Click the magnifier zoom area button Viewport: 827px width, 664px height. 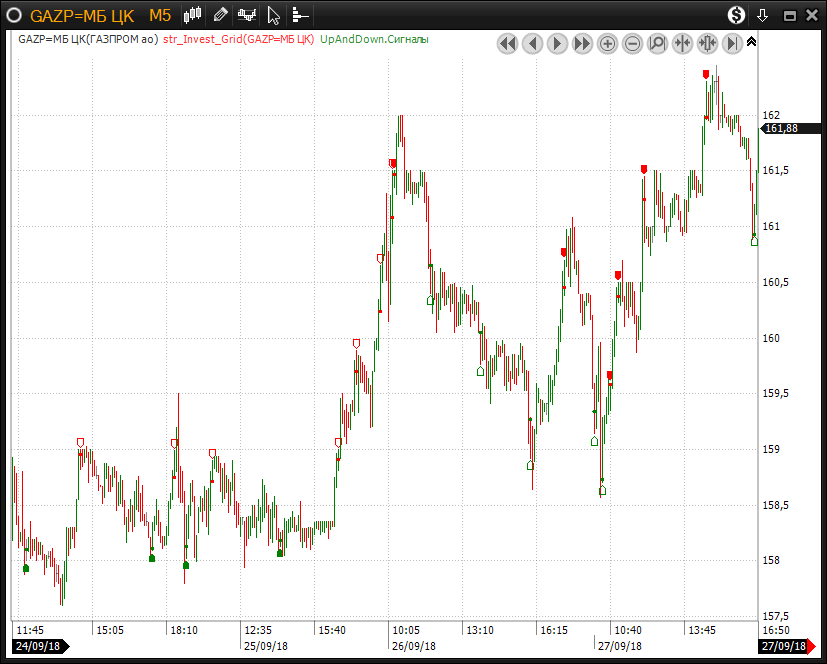(x=657, y=44)
